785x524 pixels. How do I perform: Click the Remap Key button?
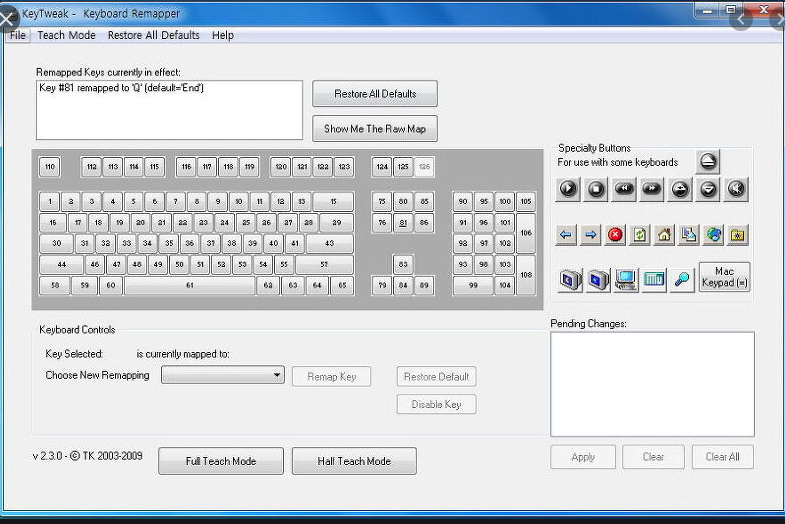tap(331, 376)
